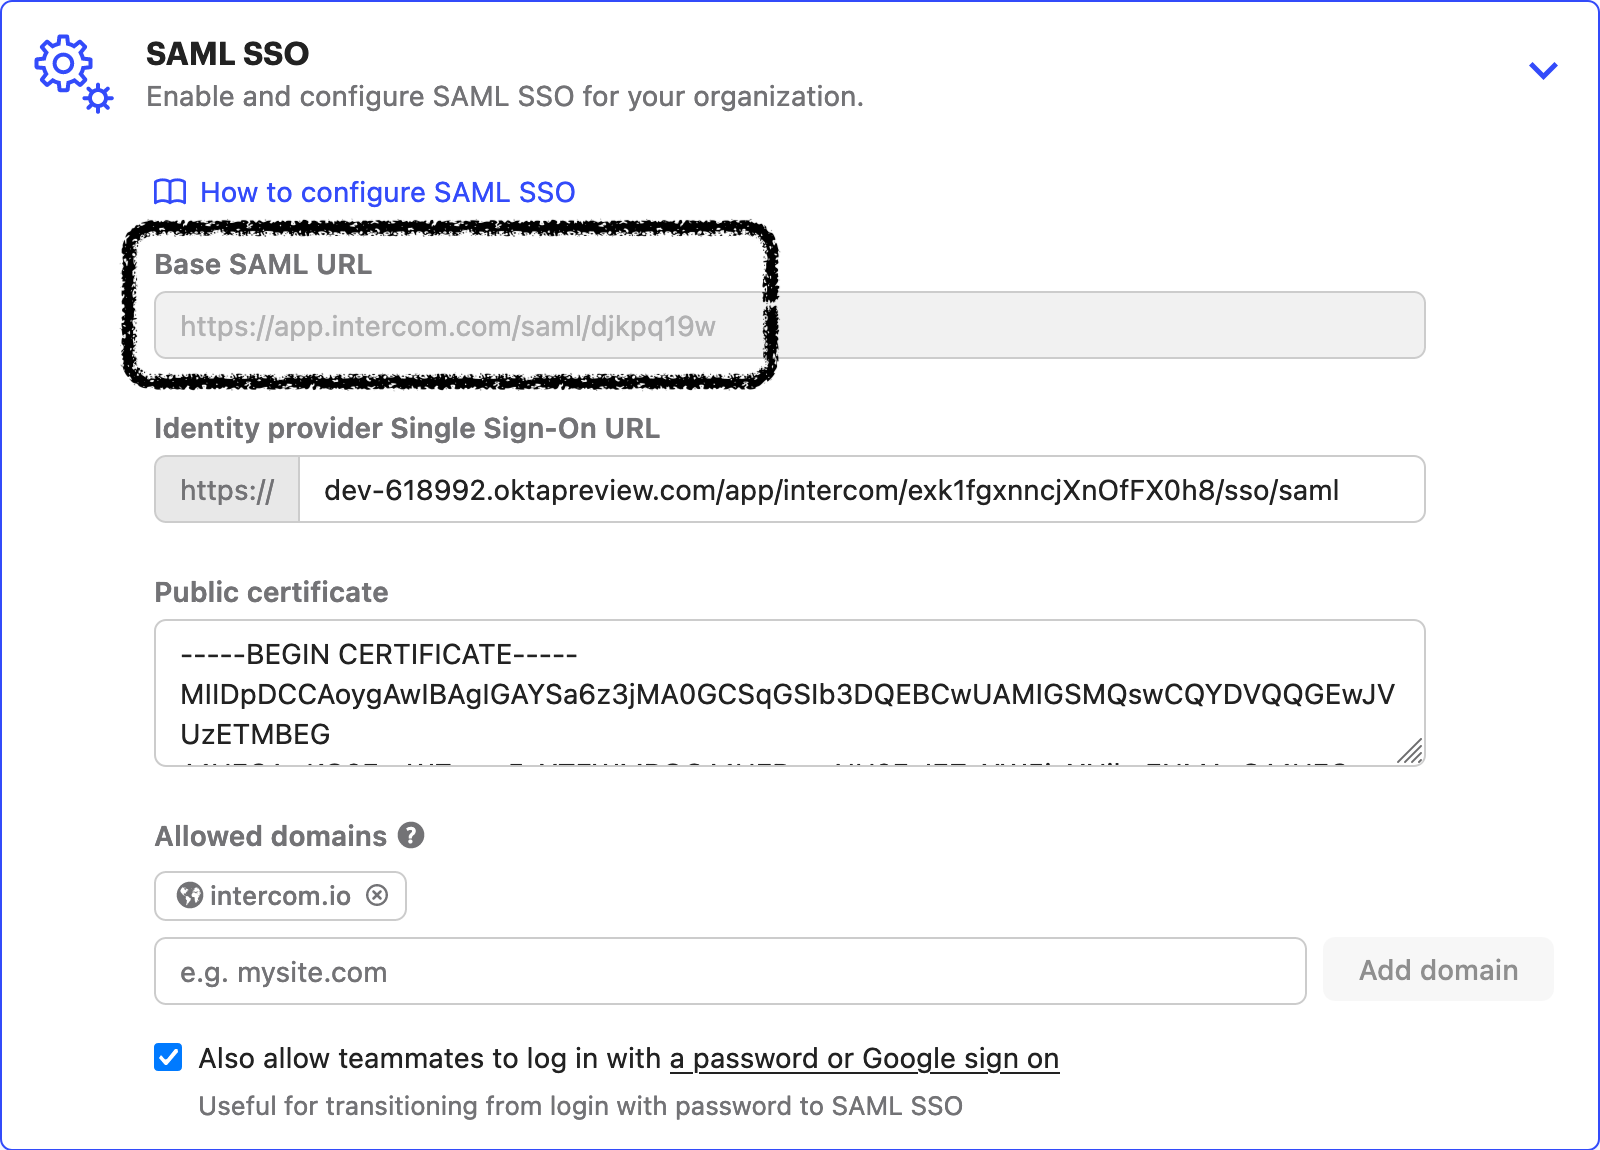Viewport: 1600px width, 1150px height.
Task: Show Allowed domains help tooltip icon
Action: point(411,835)
